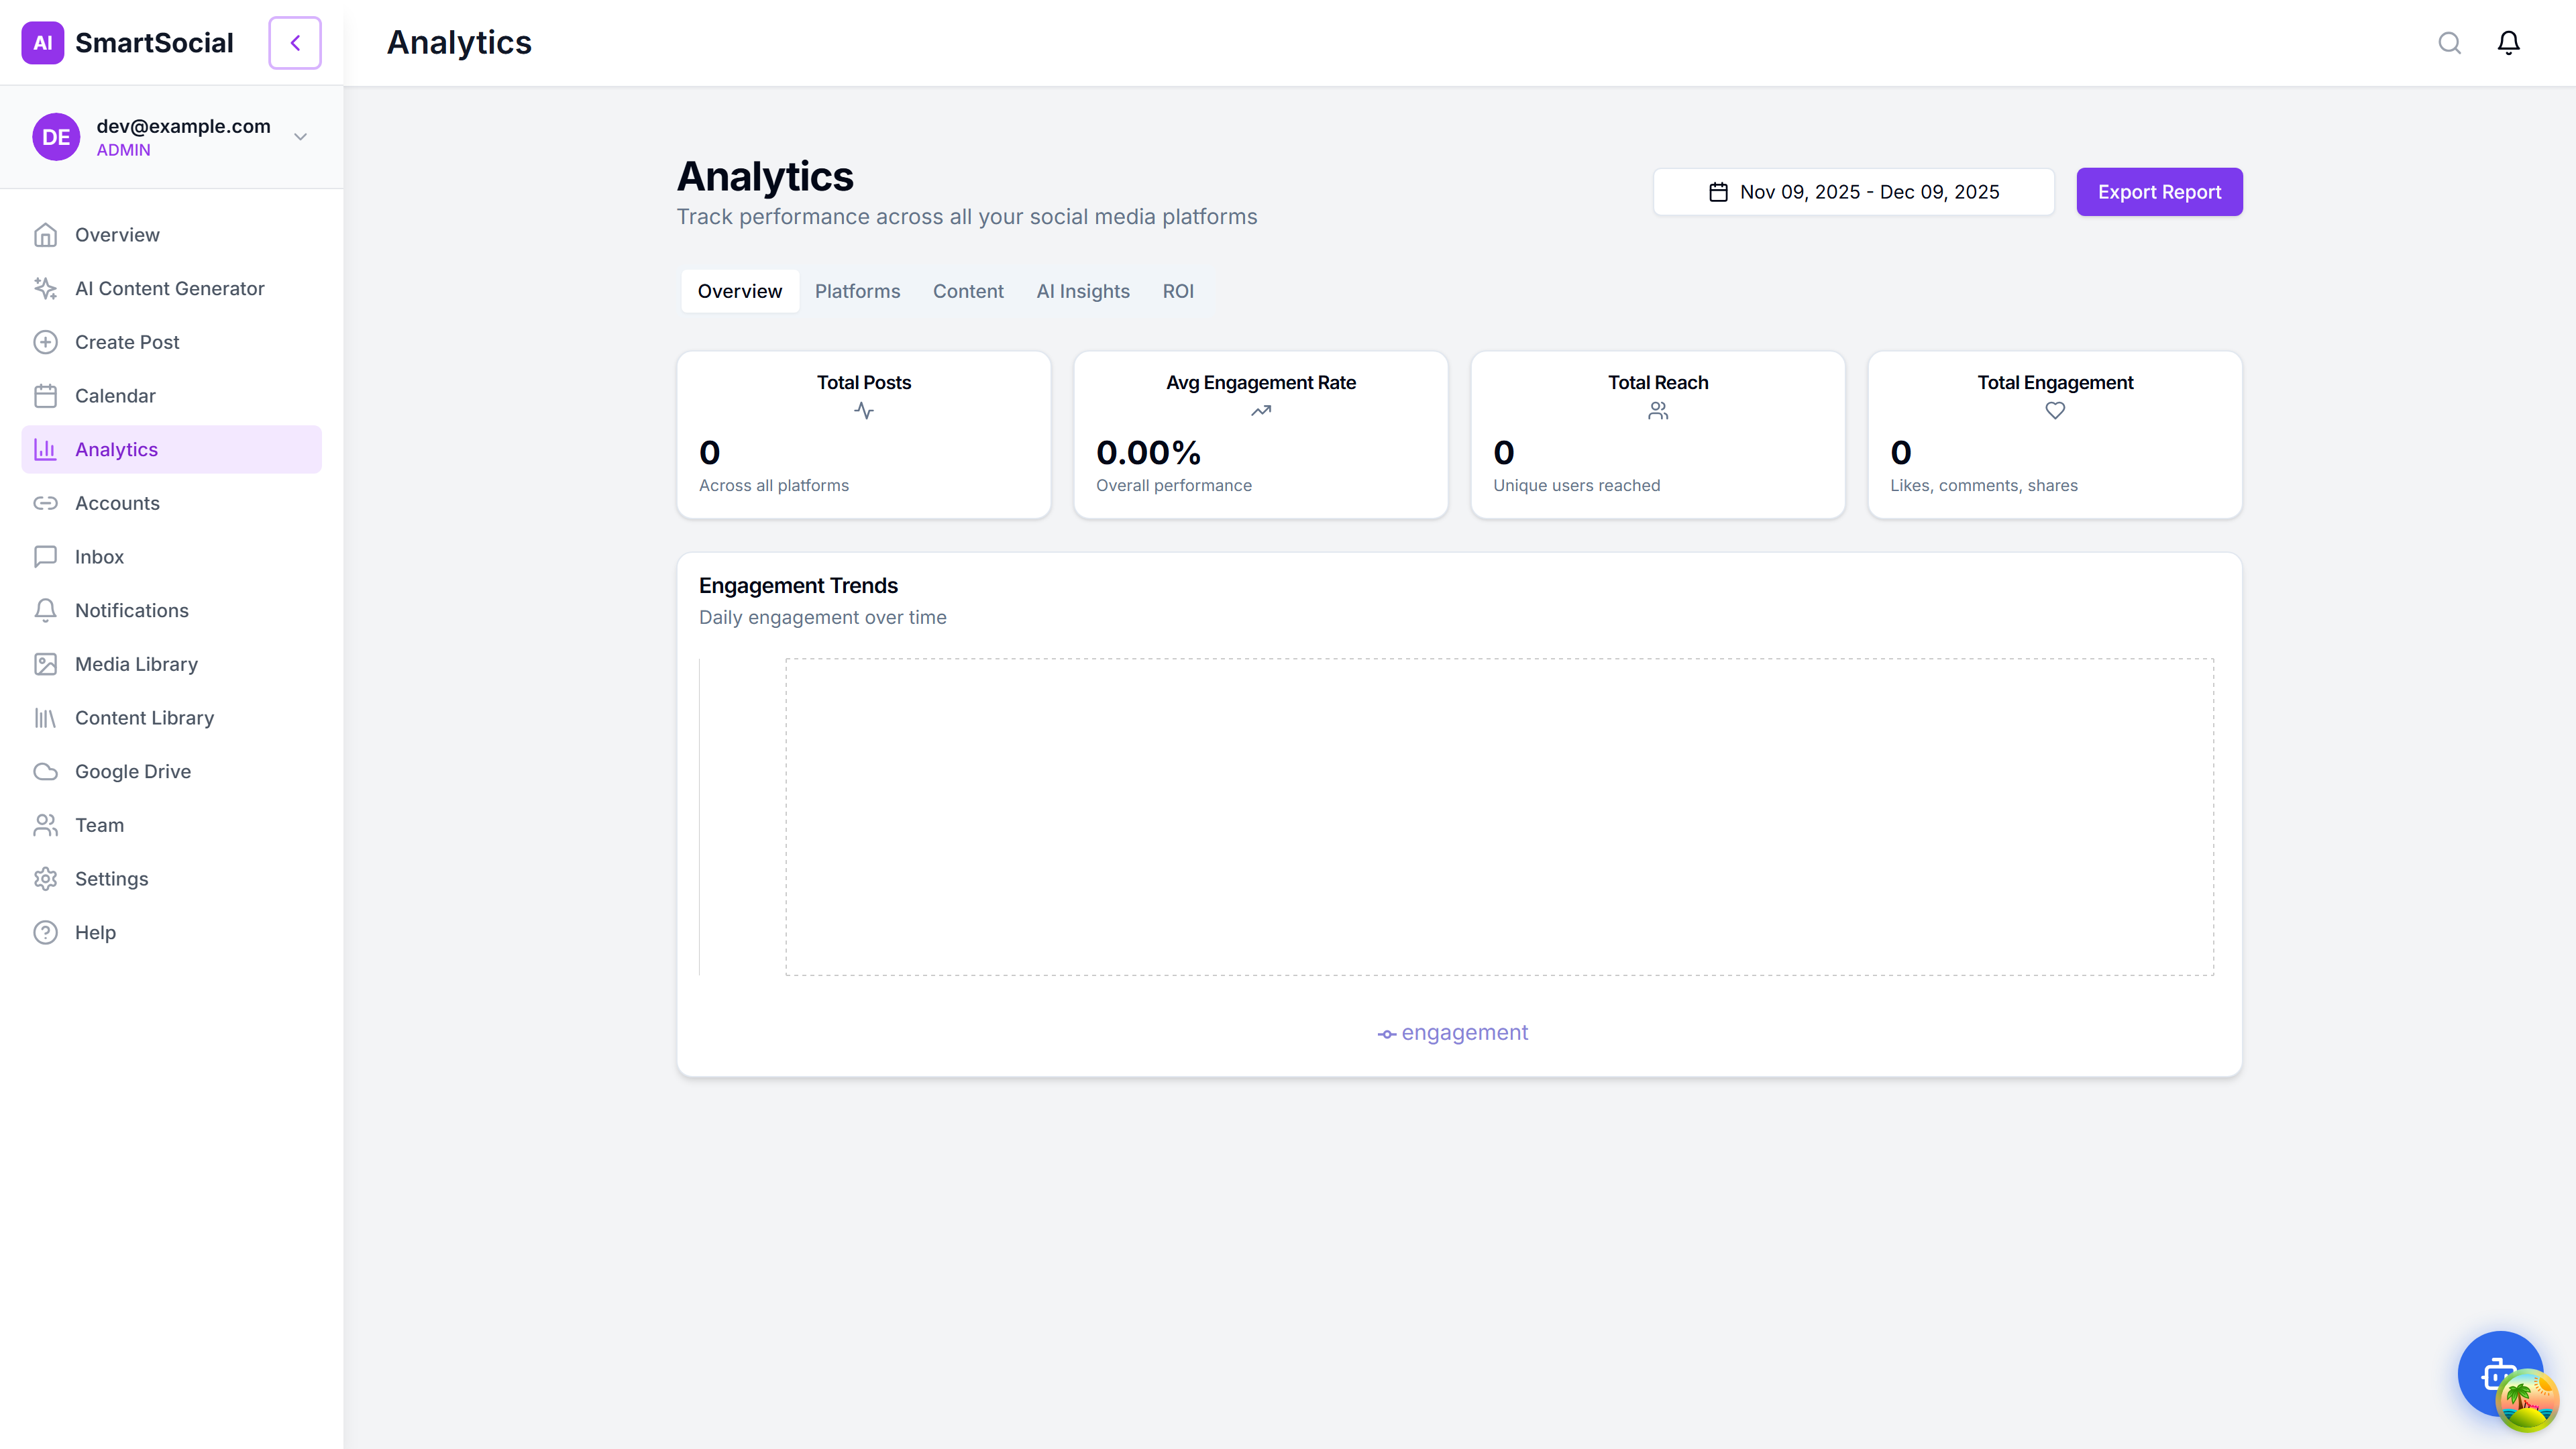Viewport: 2576px width, 1449px height.
Task: Toggle the engagement legend in chart
Action: point(1452,1033)
